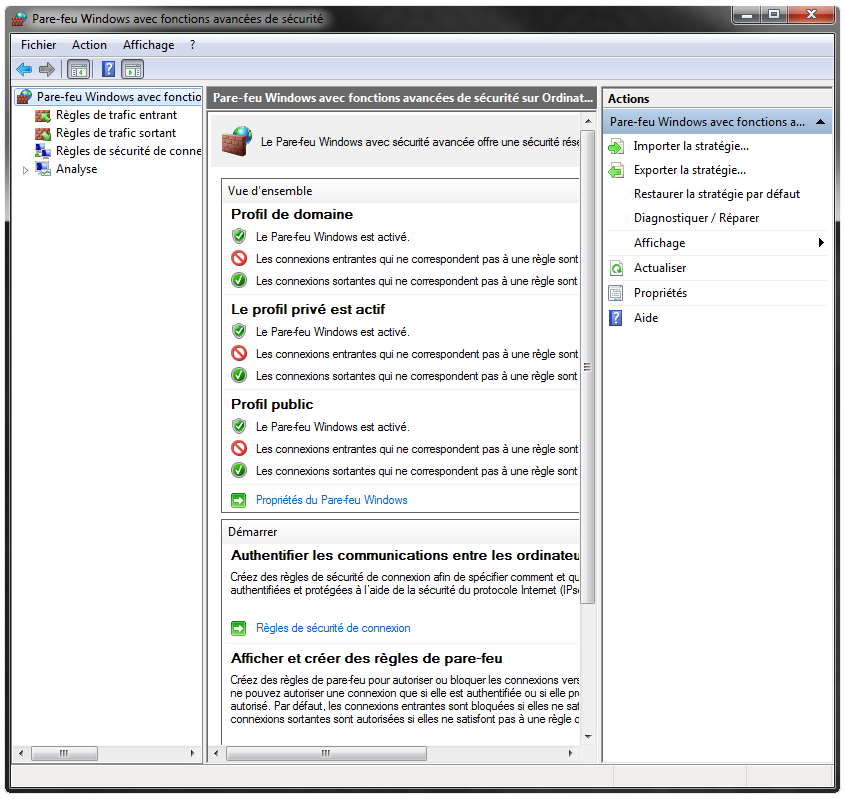This screenshot has width=845, height=799.
Task: Click Restaurer la stratégie par défaut
Action: (717, 194)
